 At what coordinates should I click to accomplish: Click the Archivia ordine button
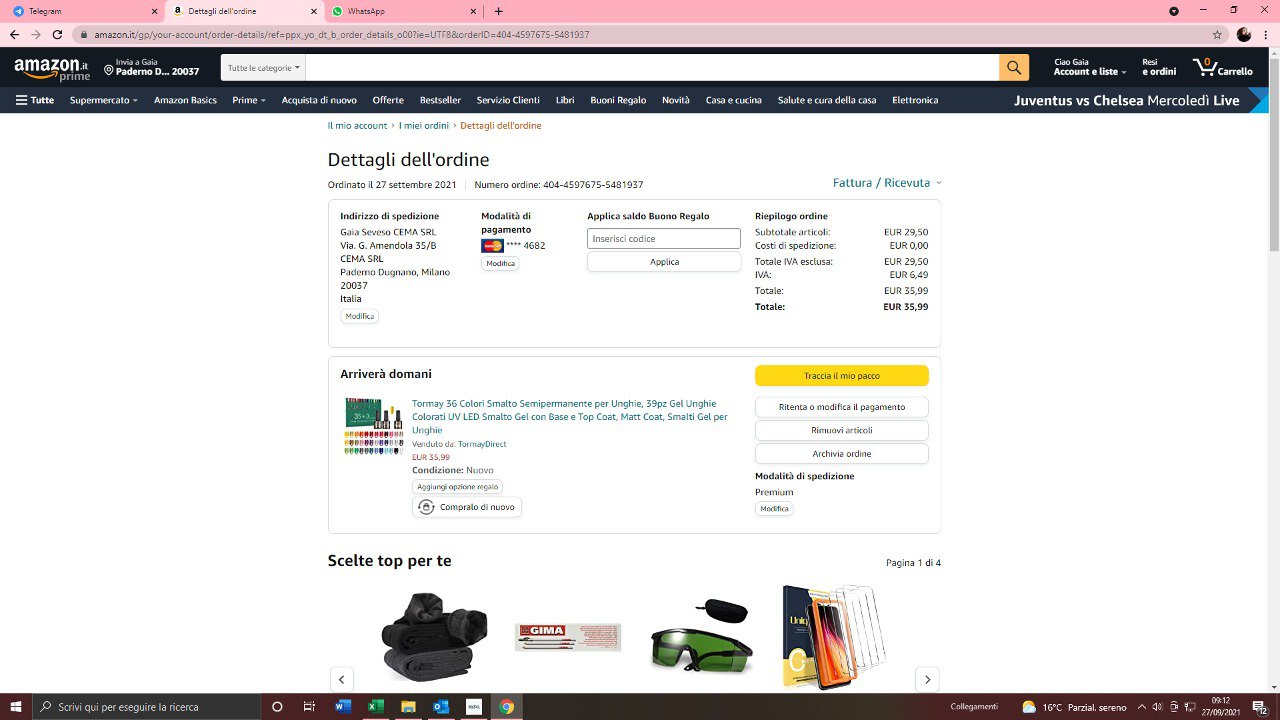coord(842,454)
